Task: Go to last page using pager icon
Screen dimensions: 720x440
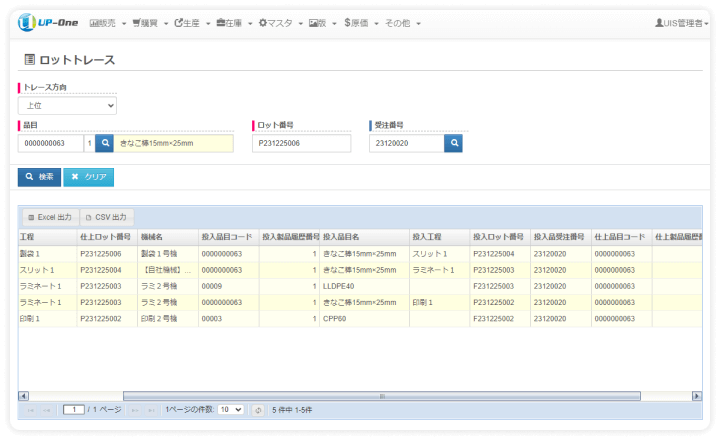Action: pos(151,410)
